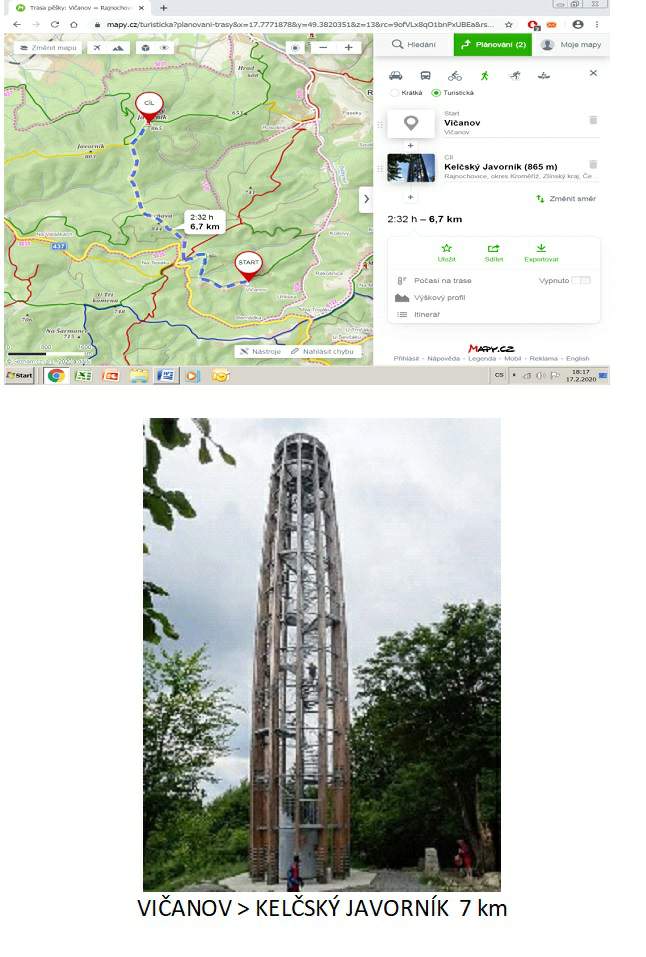Delete the Vičanov start waypoint
The image size is (646, 957).
click(593, 120)
